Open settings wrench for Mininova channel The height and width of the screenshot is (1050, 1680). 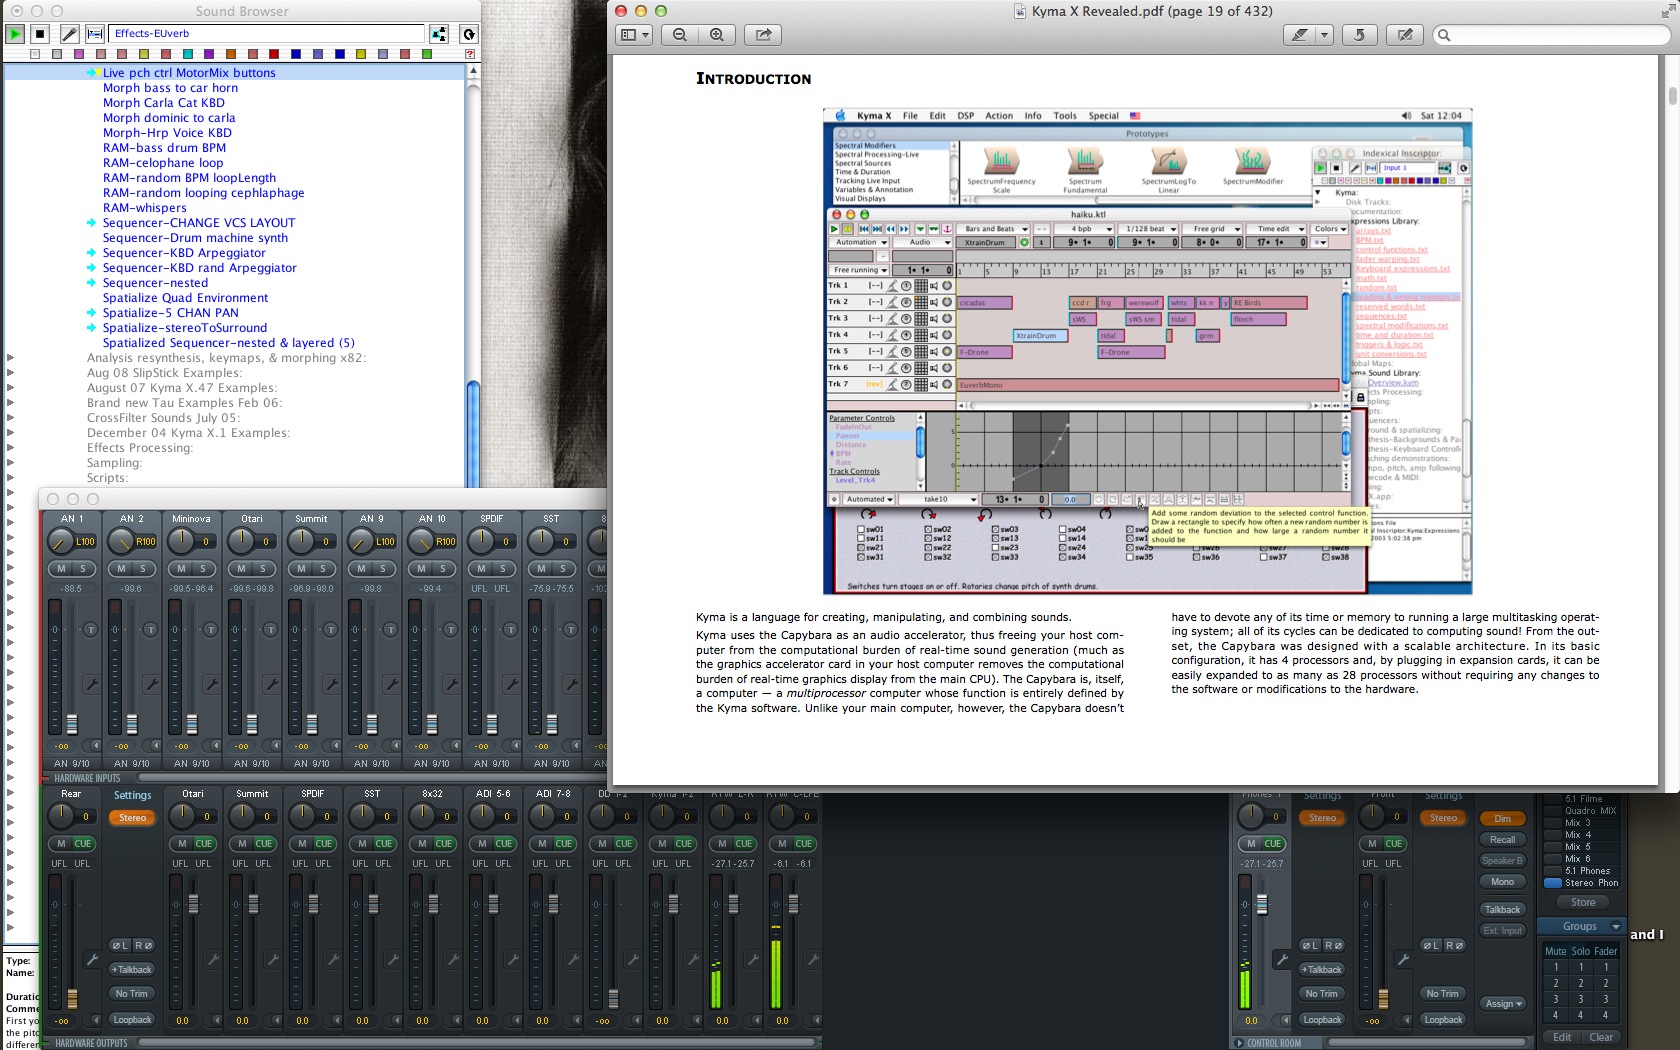211,685
